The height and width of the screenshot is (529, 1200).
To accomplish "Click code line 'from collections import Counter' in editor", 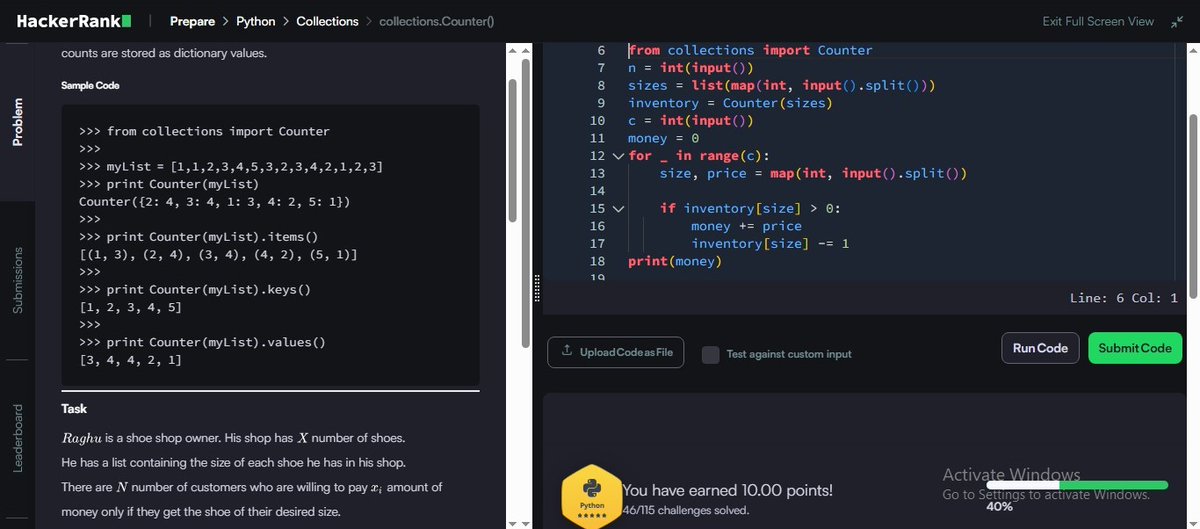I will [750, 50].
